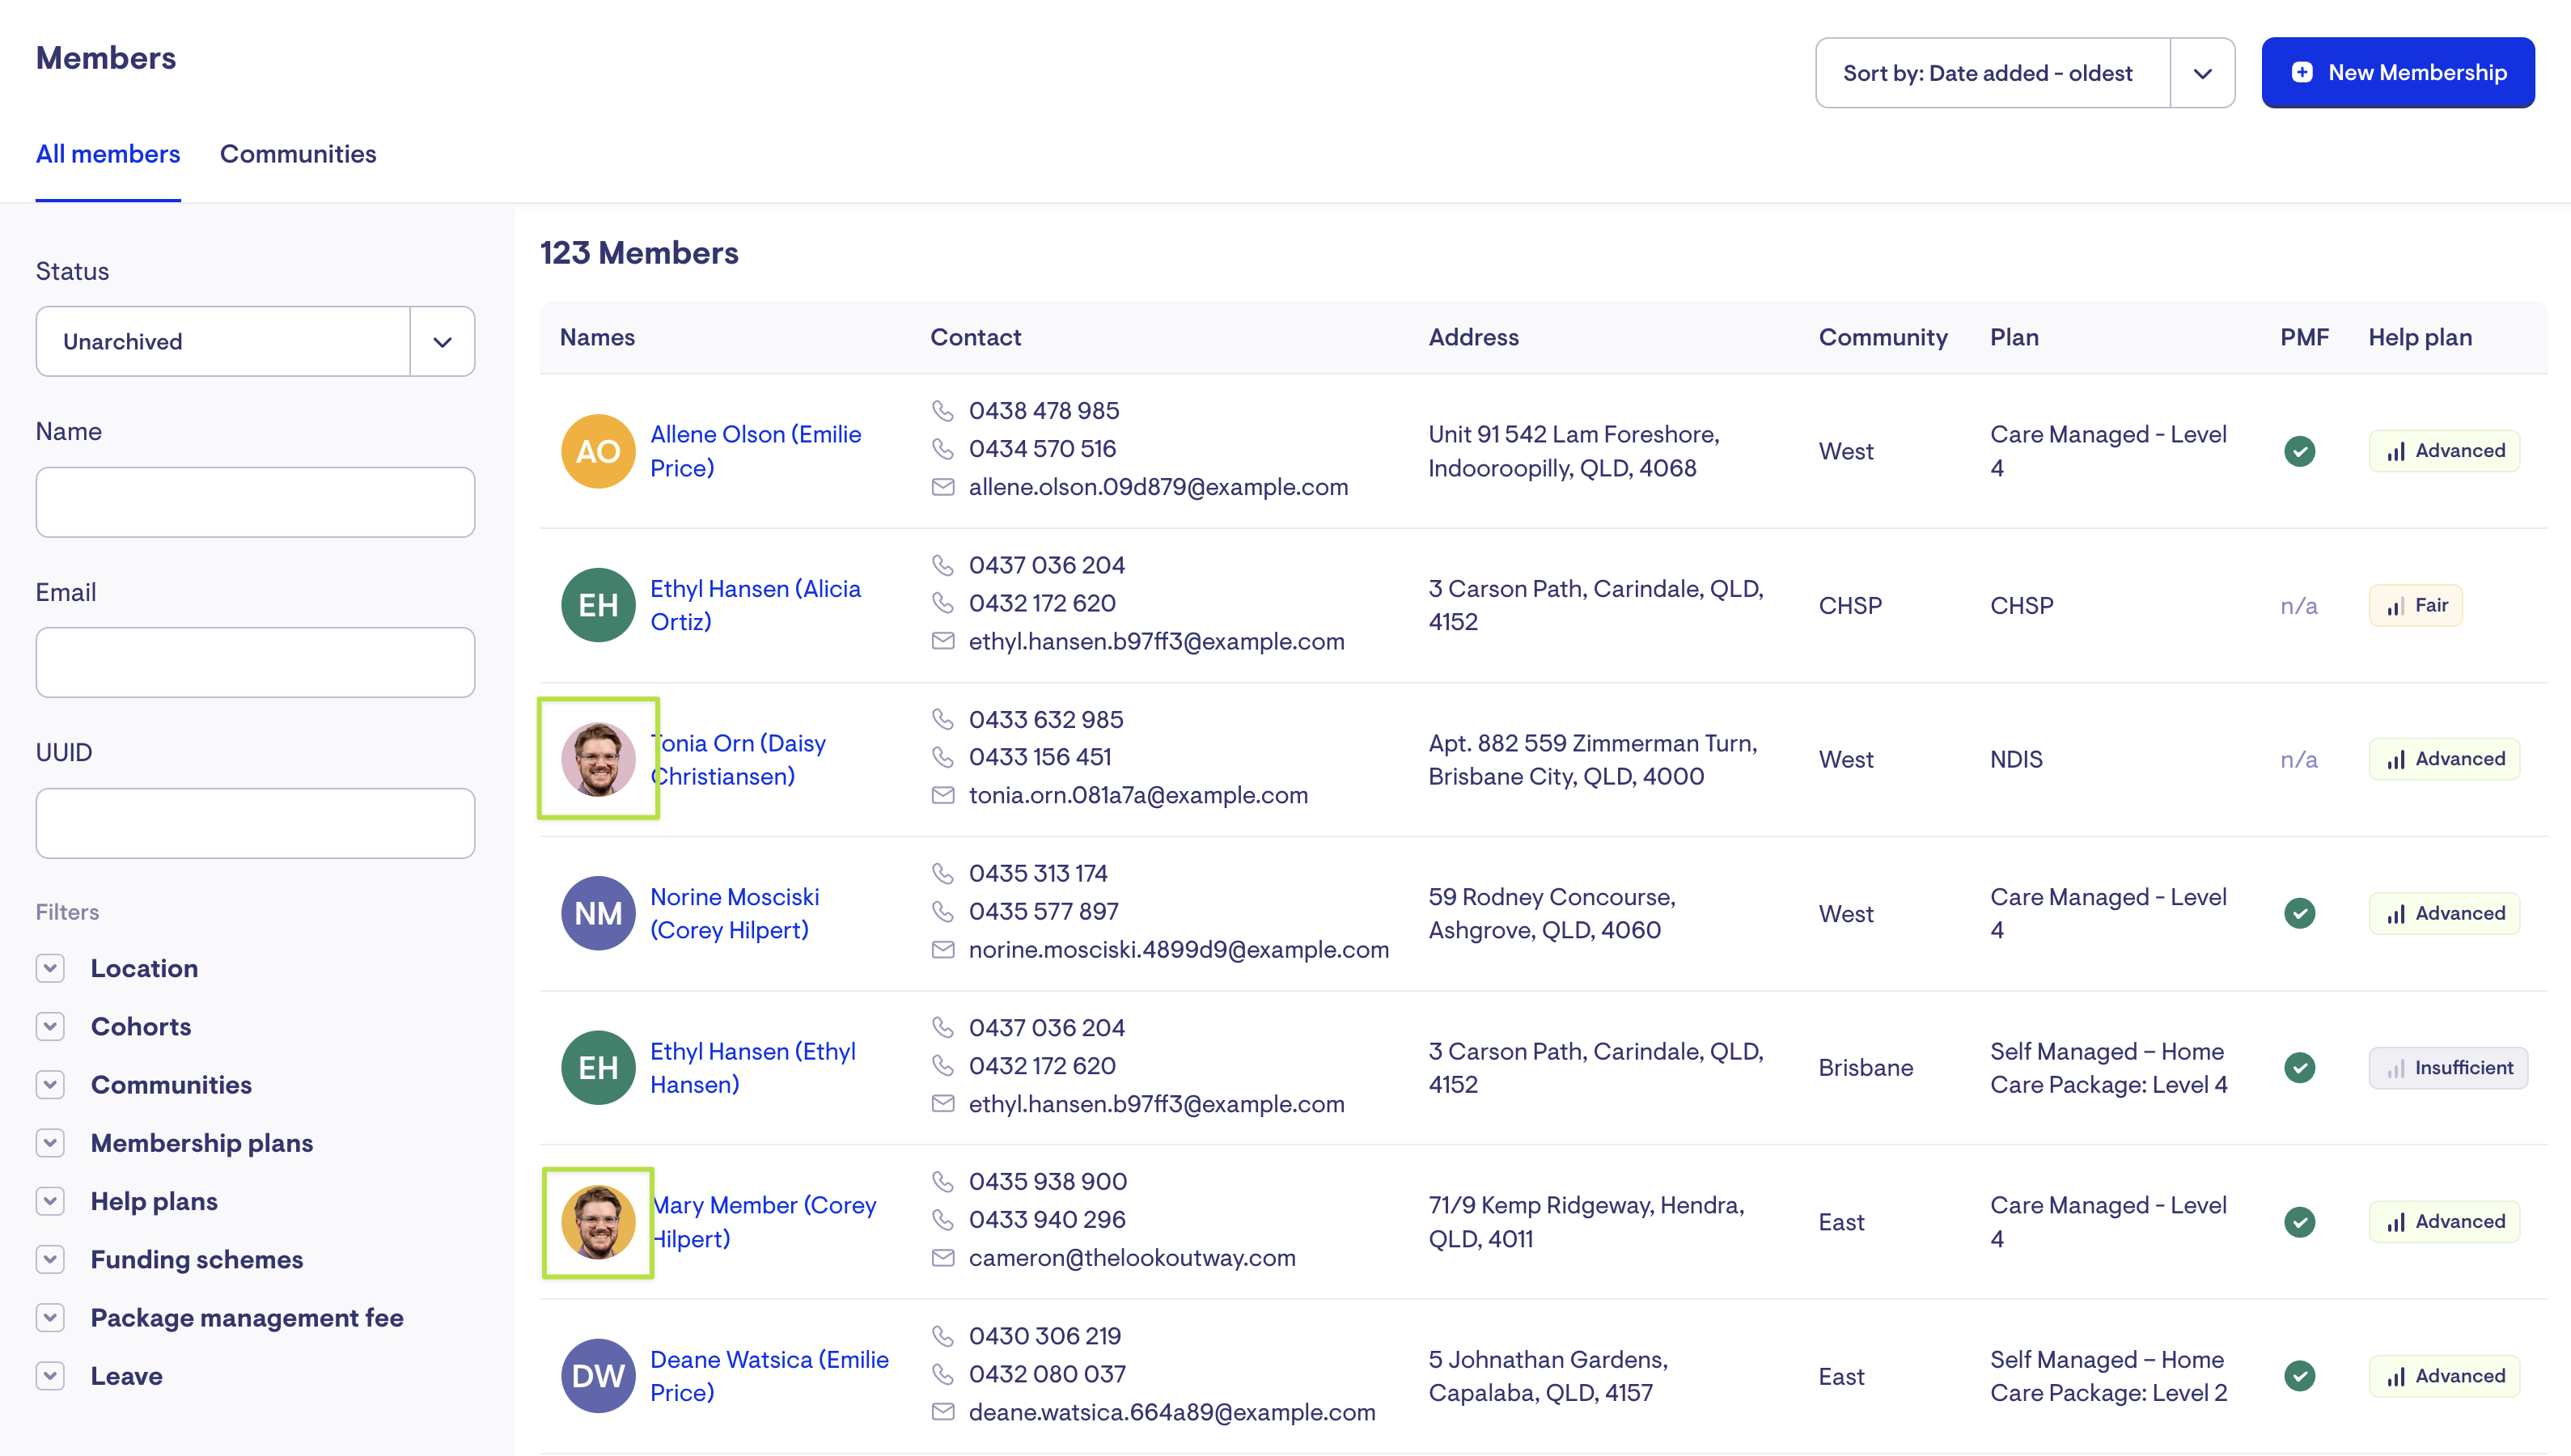Expand the Cohorts filter
The image size is (2571, 1456).
50,1026
